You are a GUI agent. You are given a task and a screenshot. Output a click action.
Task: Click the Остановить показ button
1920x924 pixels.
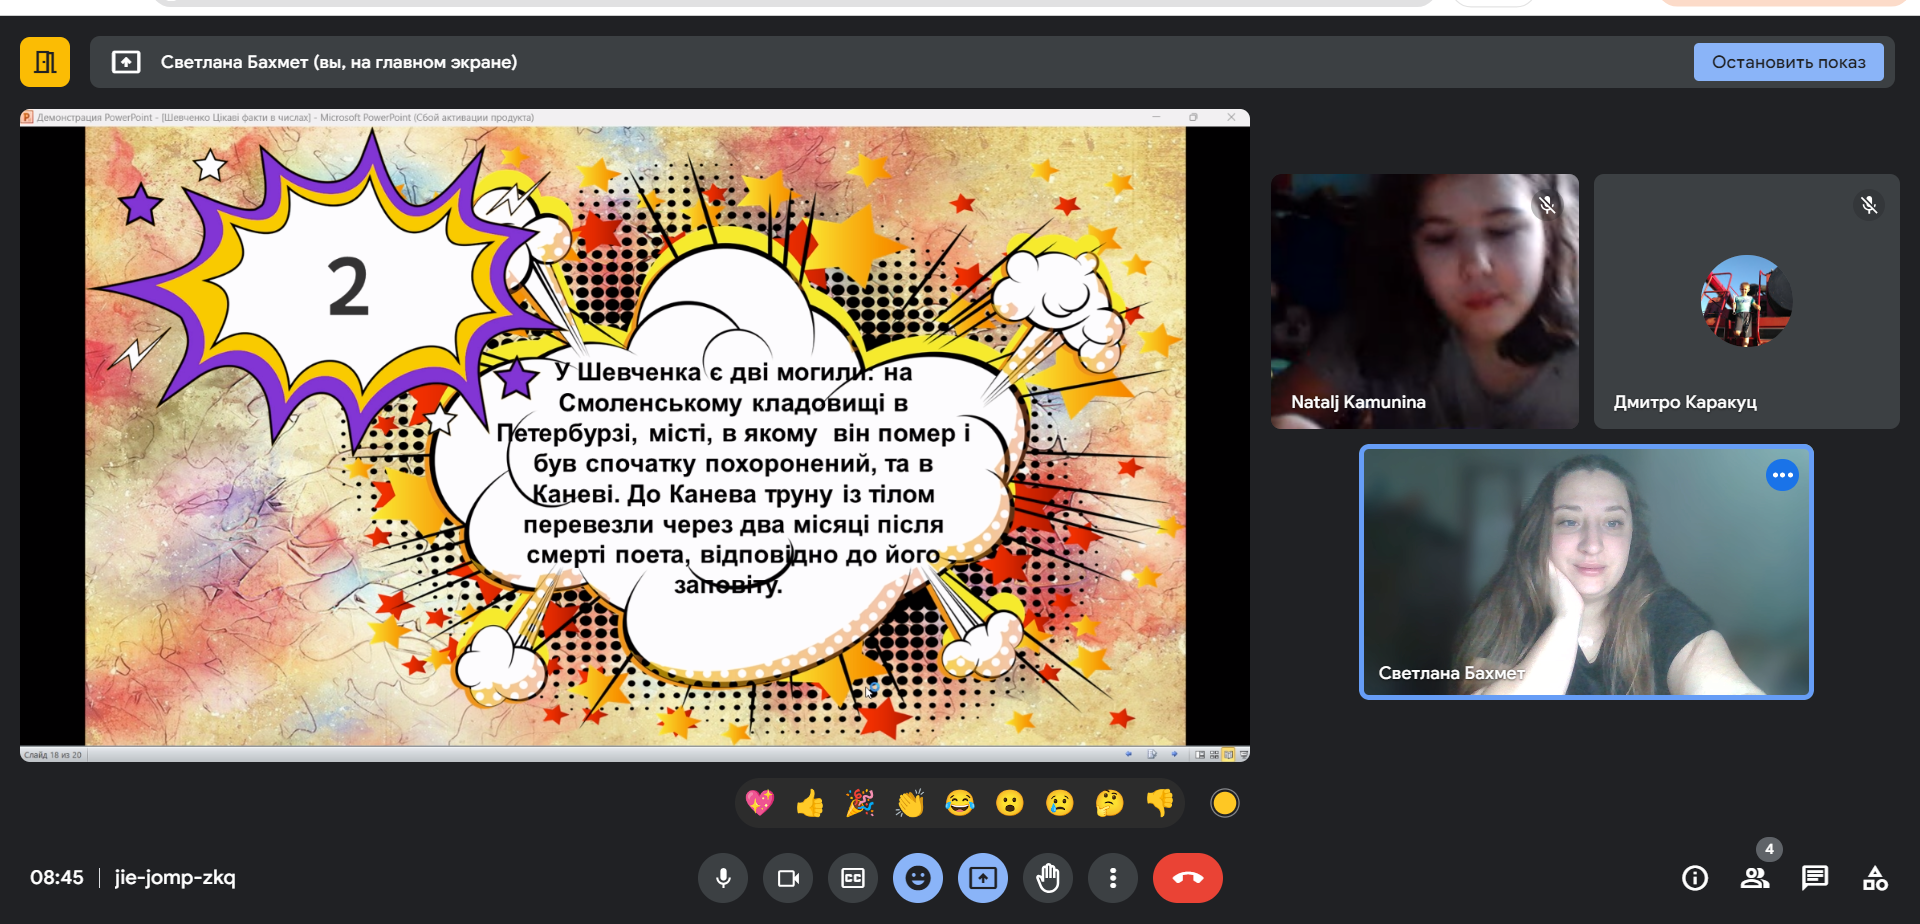pos(1788,62)
